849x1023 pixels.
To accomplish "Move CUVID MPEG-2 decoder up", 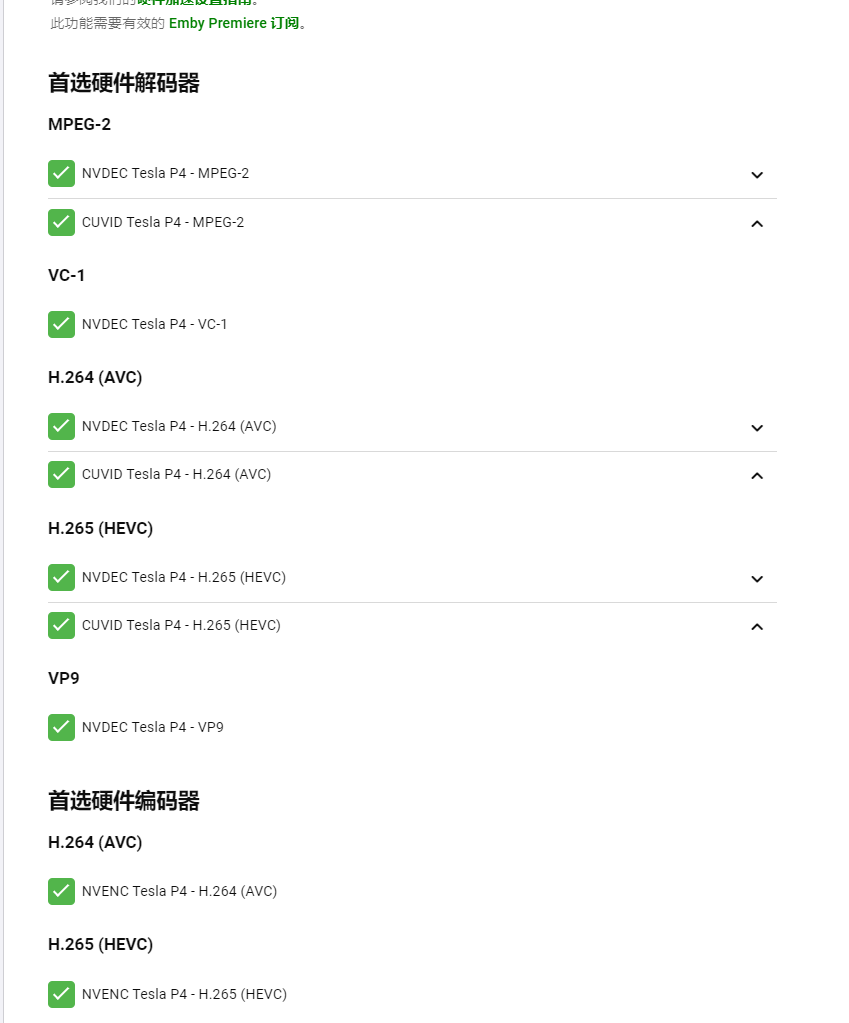I will pos(757,223).
